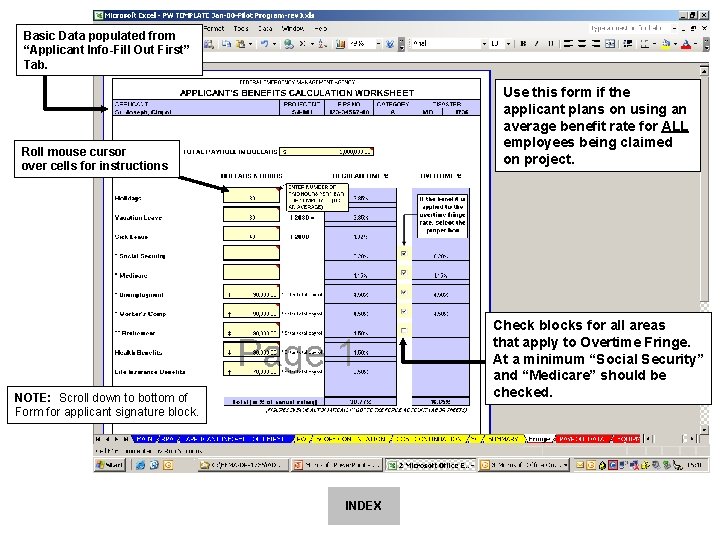
Task: Click the Copy icon in toolbar
Action: [x=226, y=44]
